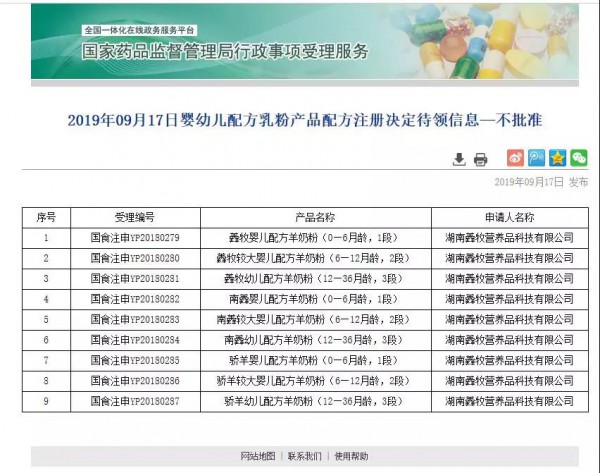Click the 产品名称 column header
This screenshot has width=600, height=473.
(x=315, y=218)
